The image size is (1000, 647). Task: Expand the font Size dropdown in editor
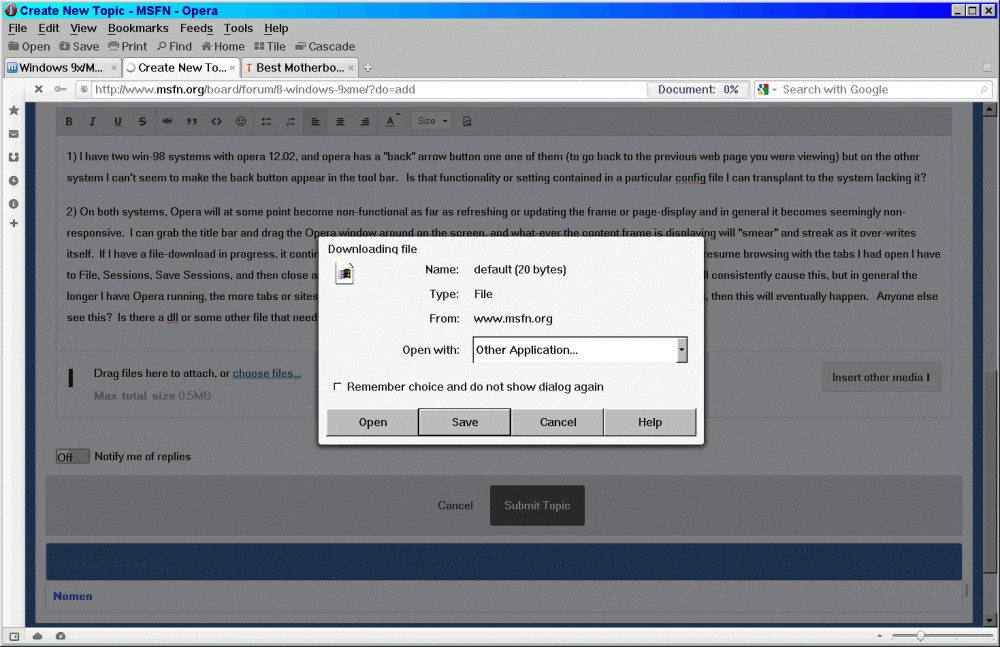pos(432,121)
